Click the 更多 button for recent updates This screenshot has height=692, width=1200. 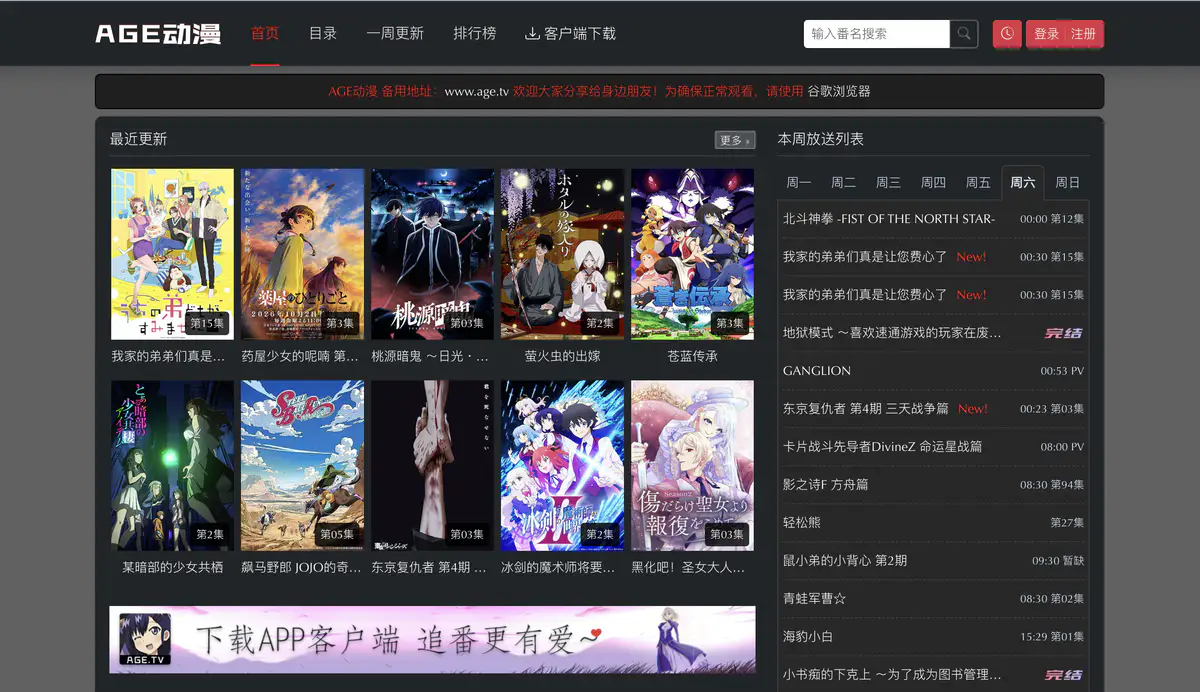tap(735, 140)
